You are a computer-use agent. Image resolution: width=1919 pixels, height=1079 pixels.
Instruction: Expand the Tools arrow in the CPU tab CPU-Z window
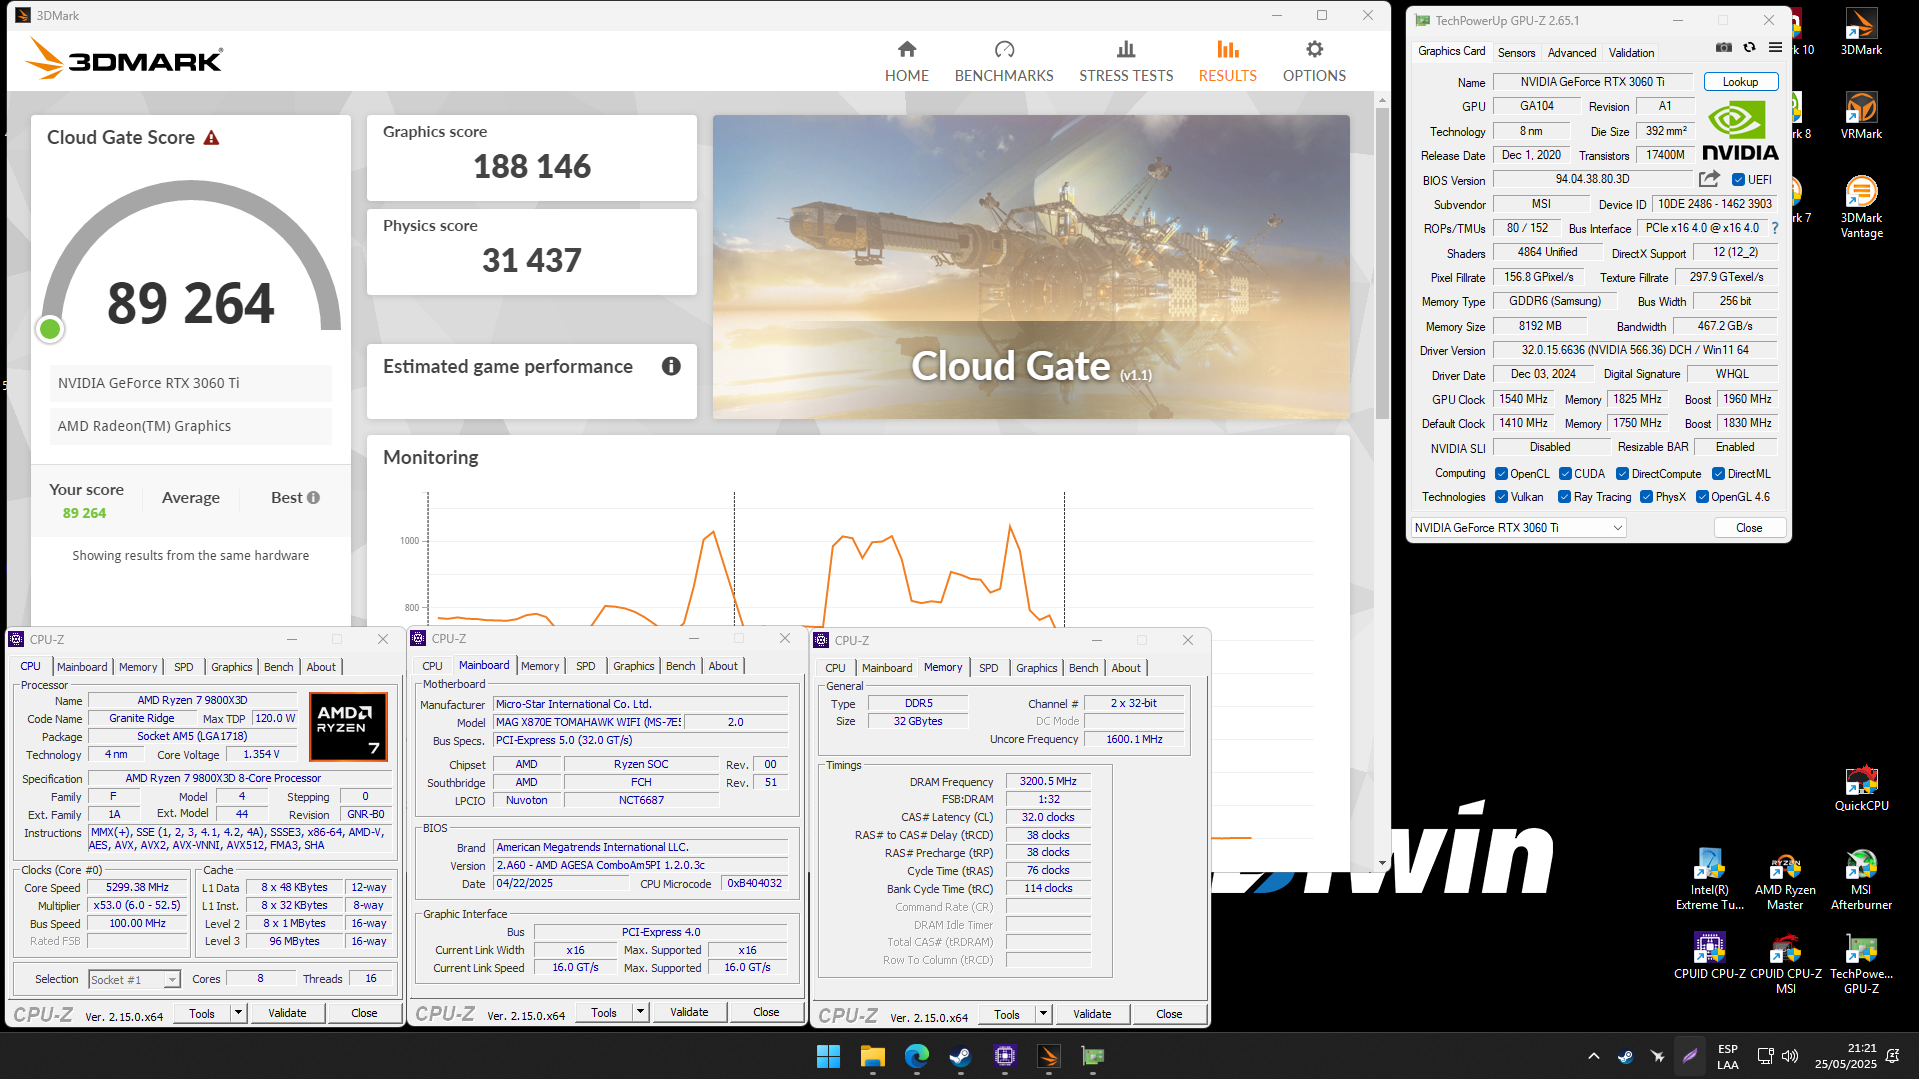238,1013
